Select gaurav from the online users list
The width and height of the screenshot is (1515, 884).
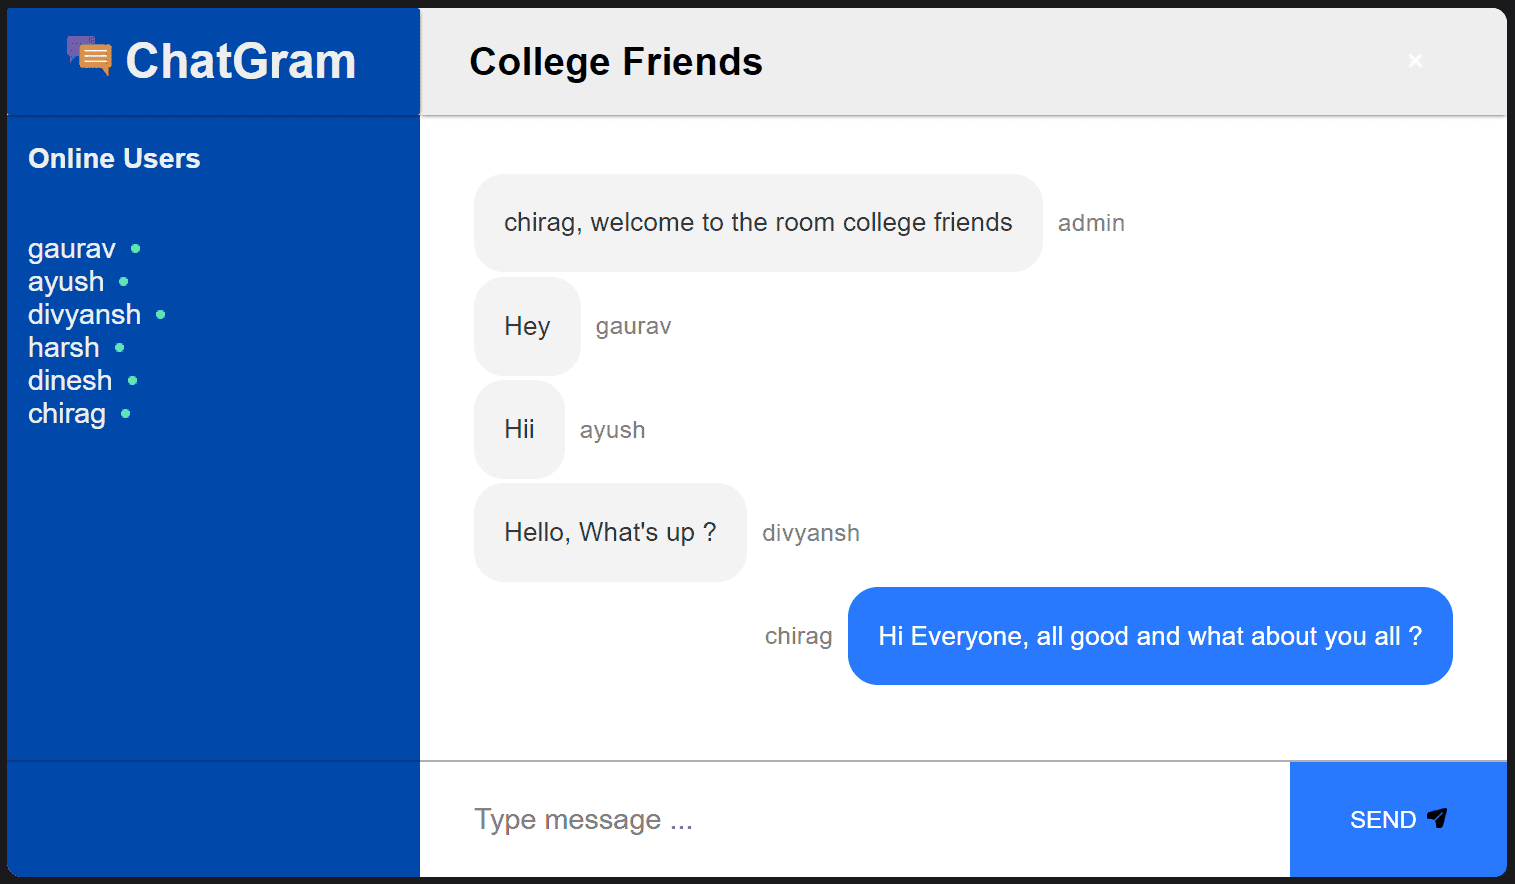click(71, 248)
